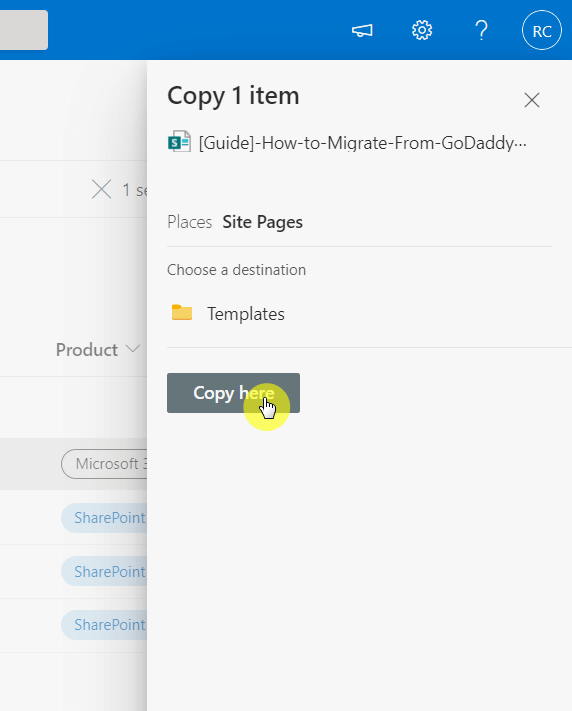Select the Site Pages breadcrumb

point(262,222)
